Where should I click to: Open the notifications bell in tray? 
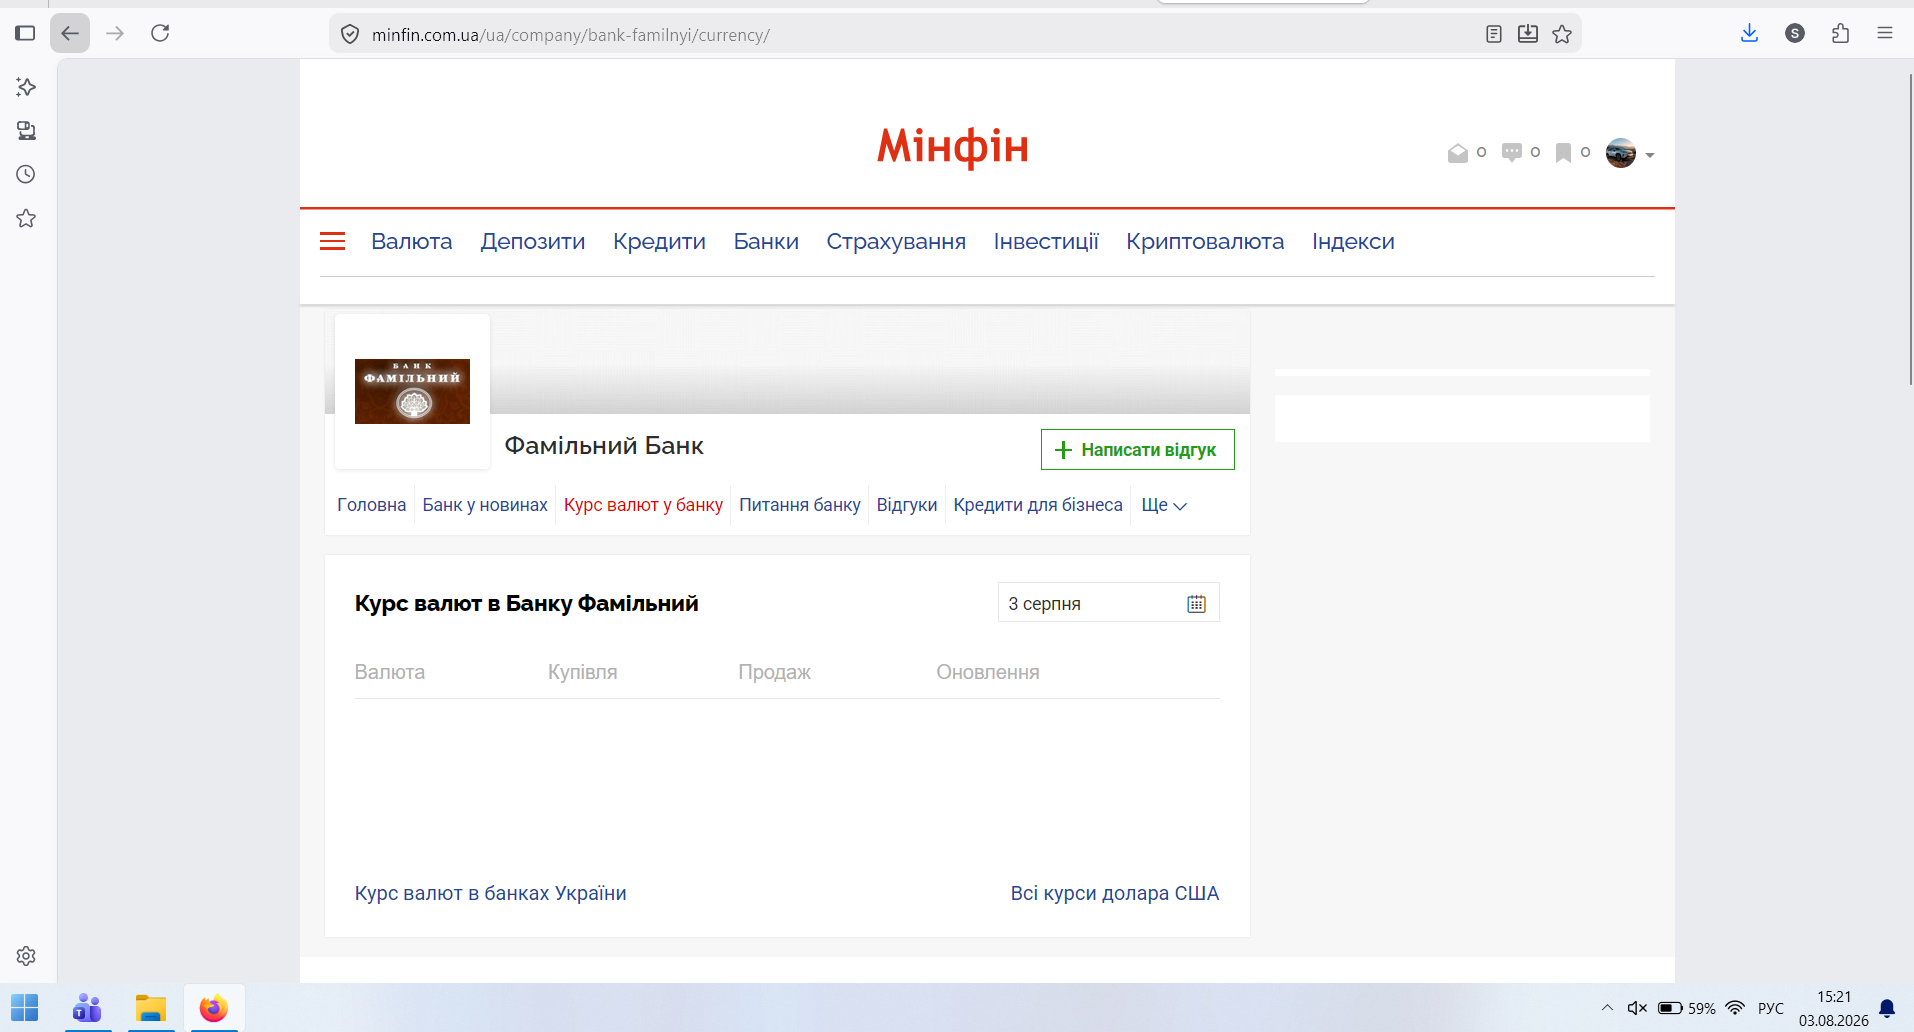(1887, 1008)
